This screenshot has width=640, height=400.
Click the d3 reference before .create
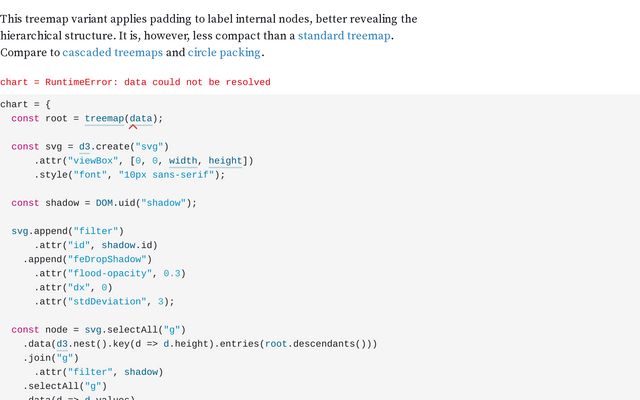[x=84, y=147]
